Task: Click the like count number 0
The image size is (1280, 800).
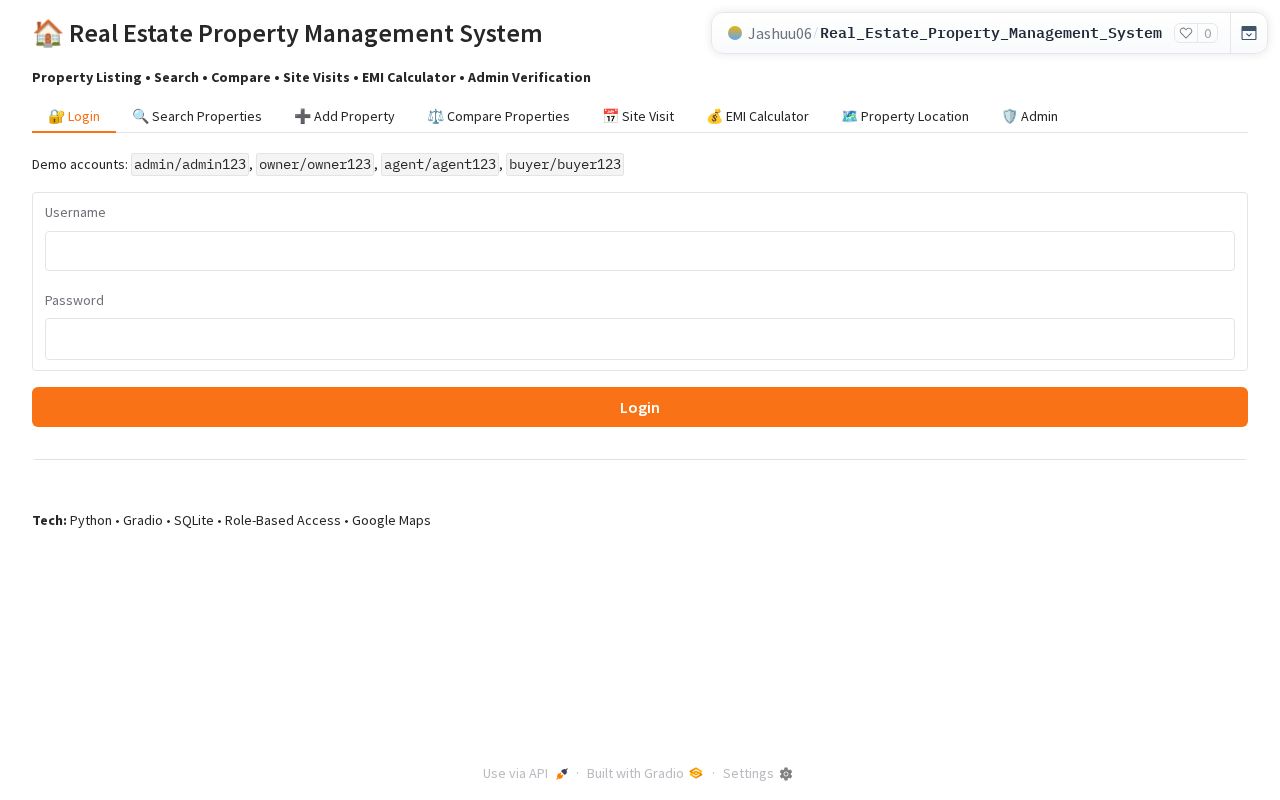Action: 1208,33
